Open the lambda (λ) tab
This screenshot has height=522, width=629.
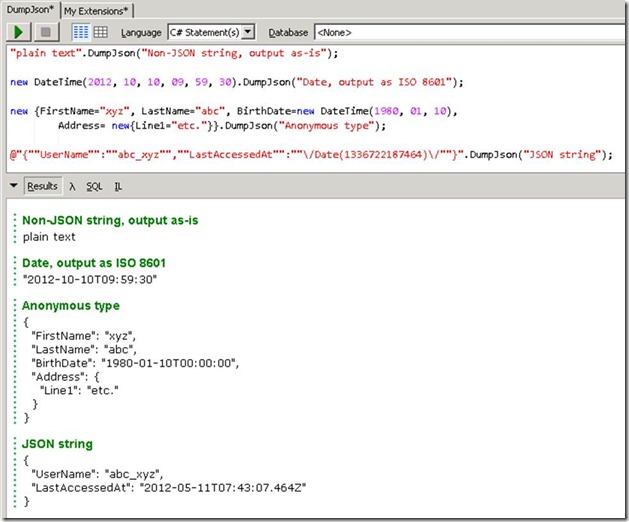pyautogui.click(x=72, y=187)
